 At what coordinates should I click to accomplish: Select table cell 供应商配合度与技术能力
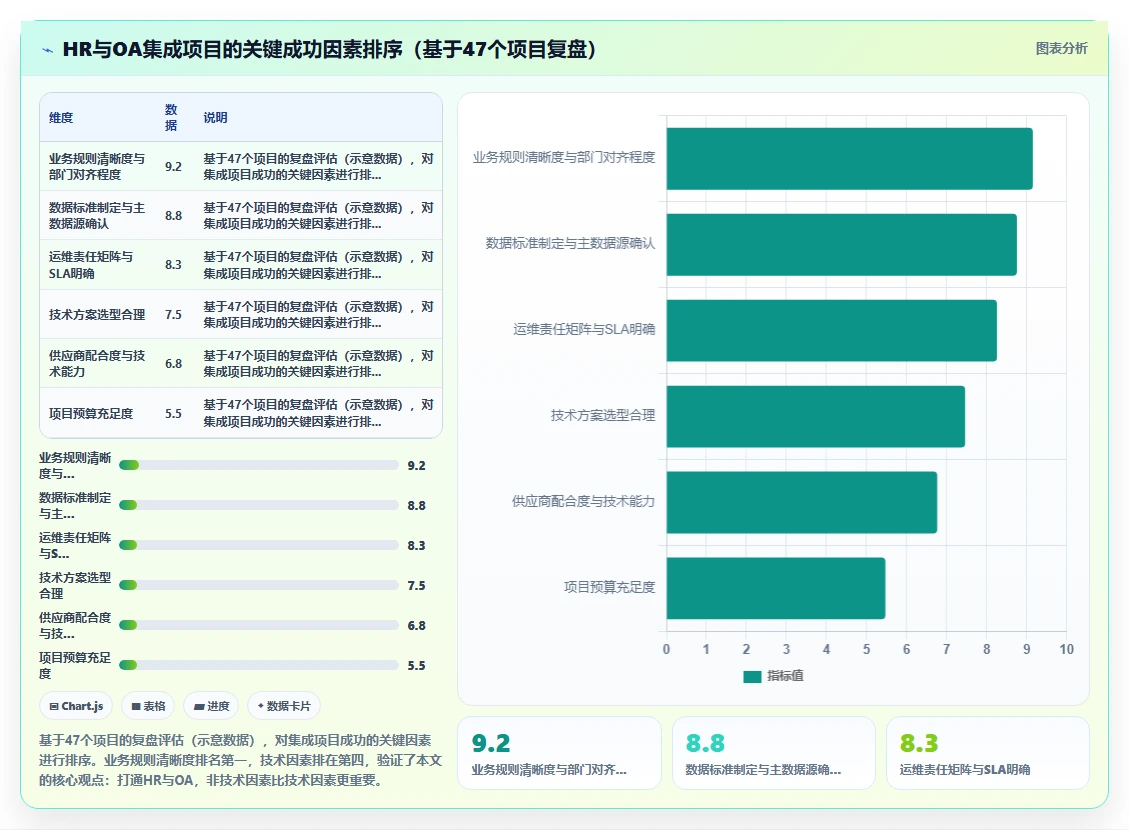pos(97,364)
